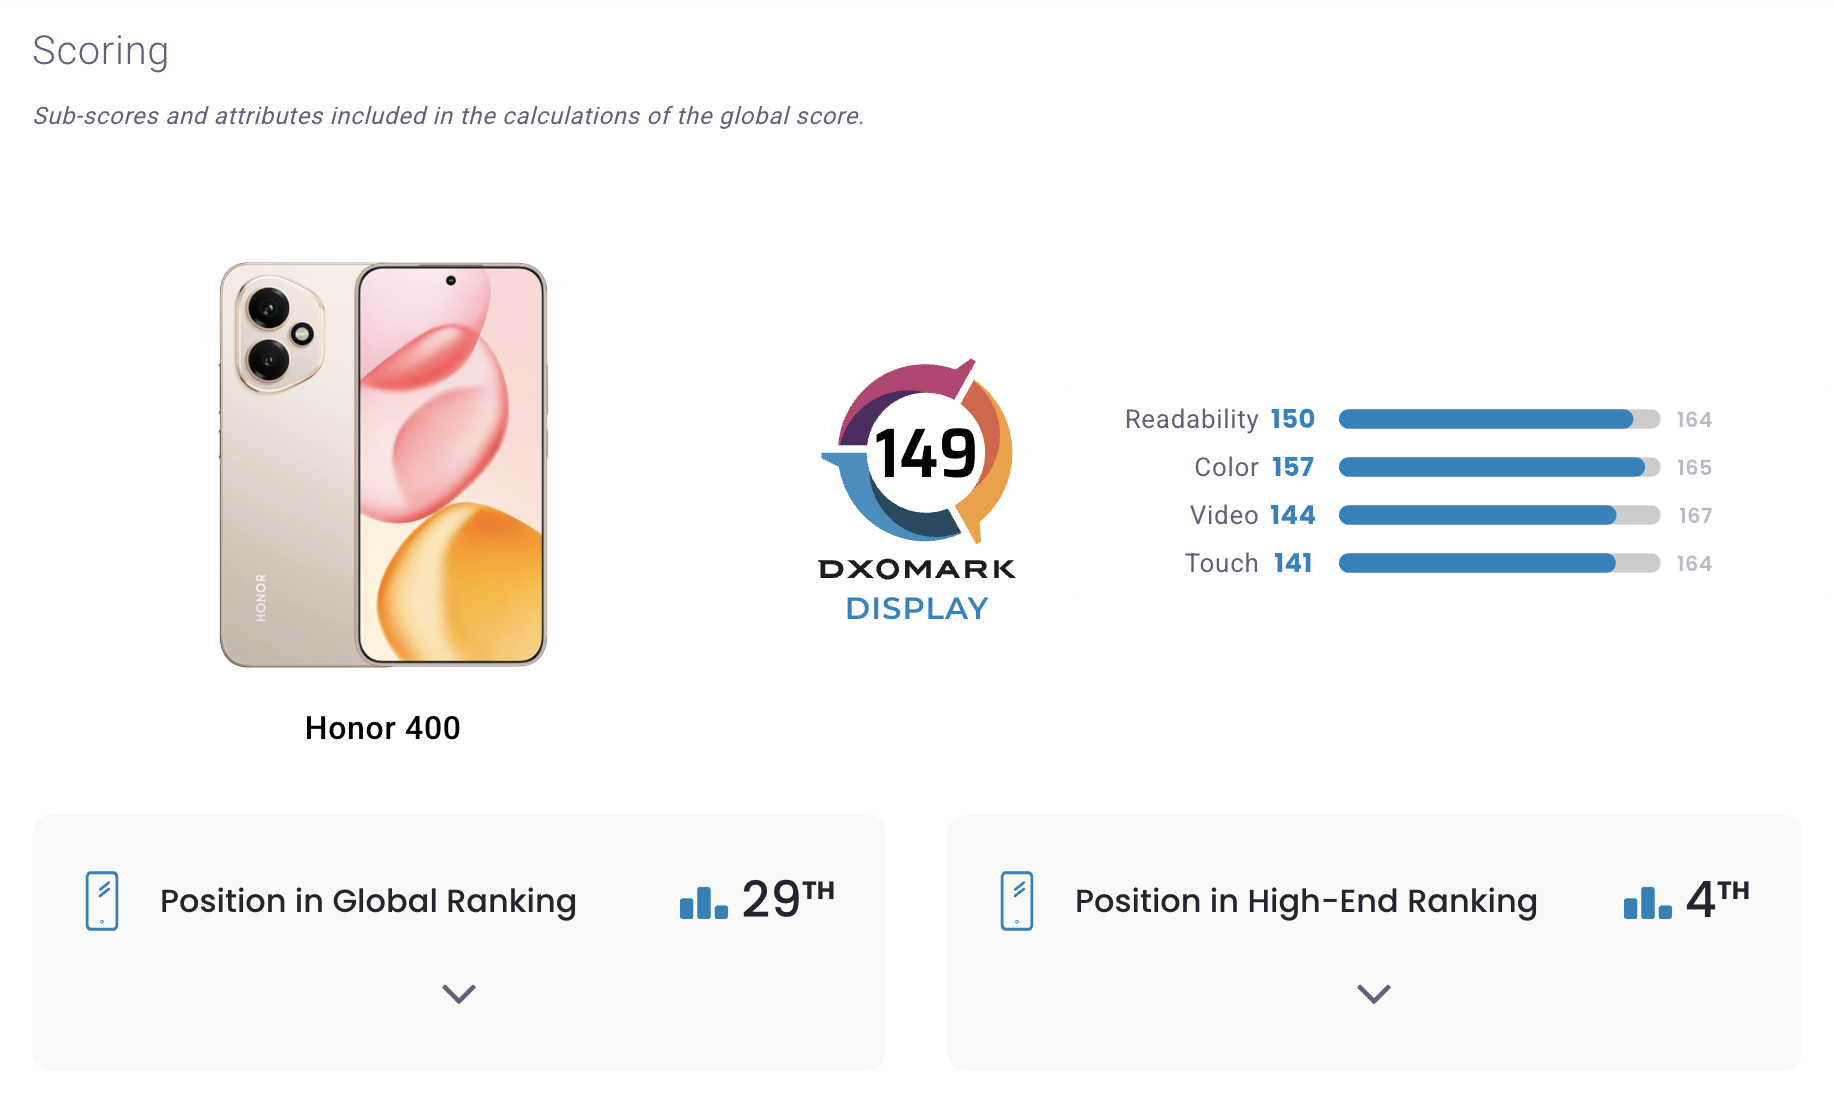Click the Honor 400 phone image

pos(383,465)
